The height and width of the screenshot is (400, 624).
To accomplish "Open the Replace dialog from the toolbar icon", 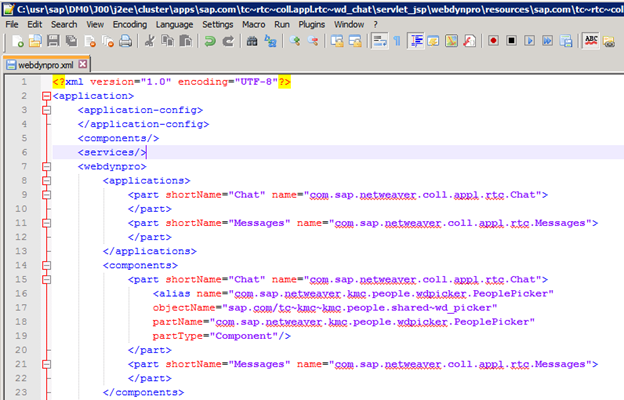I will (x=271, y=41).
